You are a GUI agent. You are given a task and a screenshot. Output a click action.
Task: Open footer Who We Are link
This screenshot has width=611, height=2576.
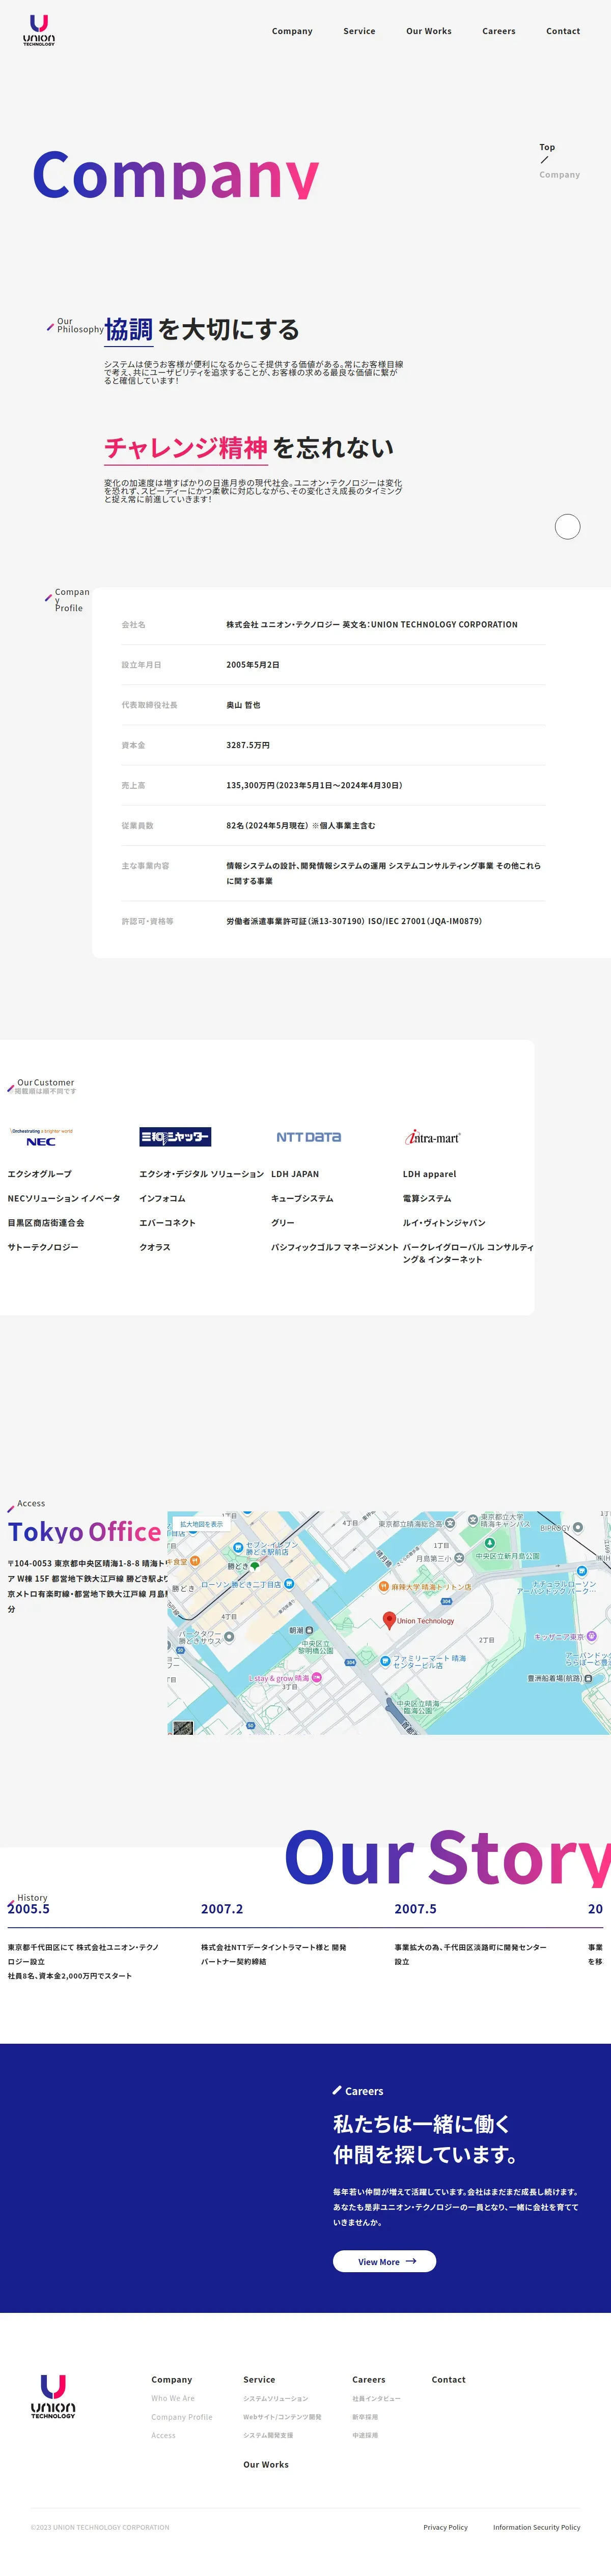(173, 2398)
